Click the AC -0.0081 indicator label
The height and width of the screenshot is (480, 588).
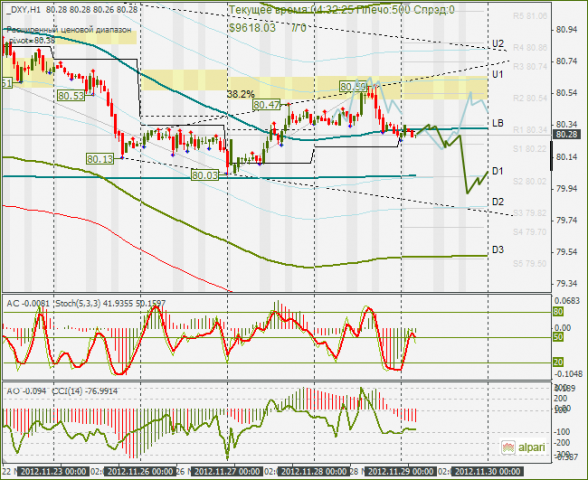pyautogui.click(x=27, y=303)
